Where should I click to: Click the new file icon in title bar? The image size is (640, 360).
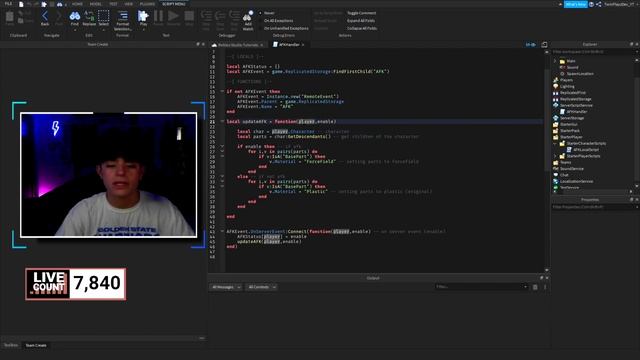[x=21, y=4]
